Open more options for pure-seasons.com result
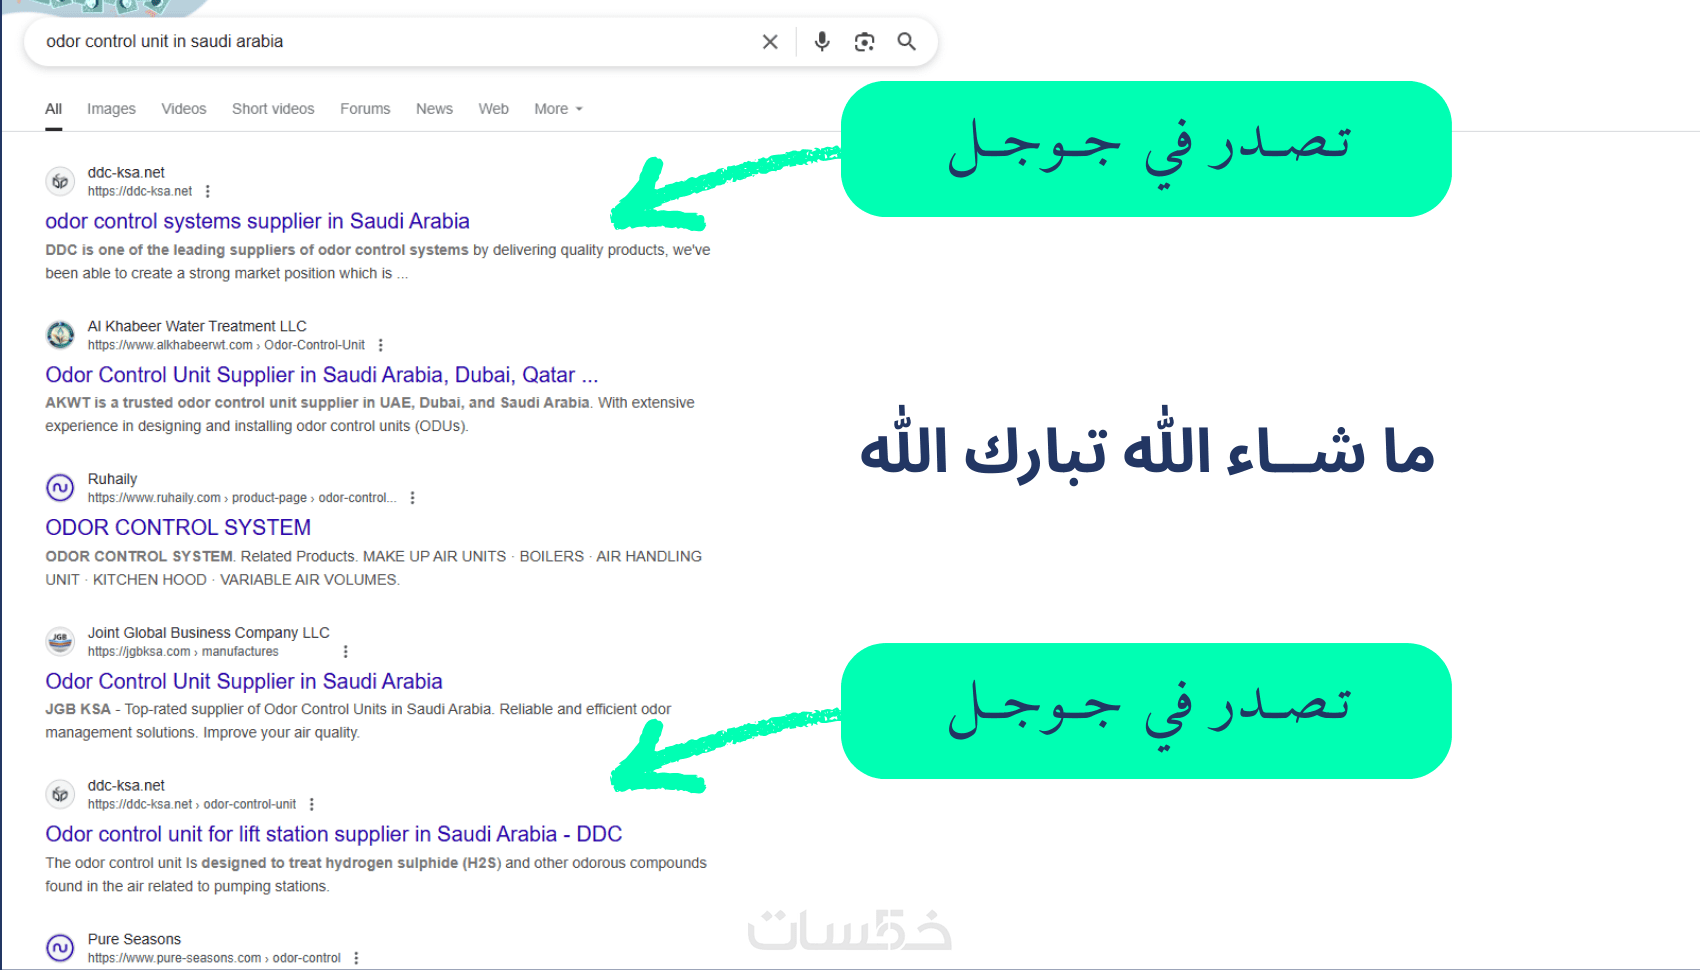 [356, 958]
